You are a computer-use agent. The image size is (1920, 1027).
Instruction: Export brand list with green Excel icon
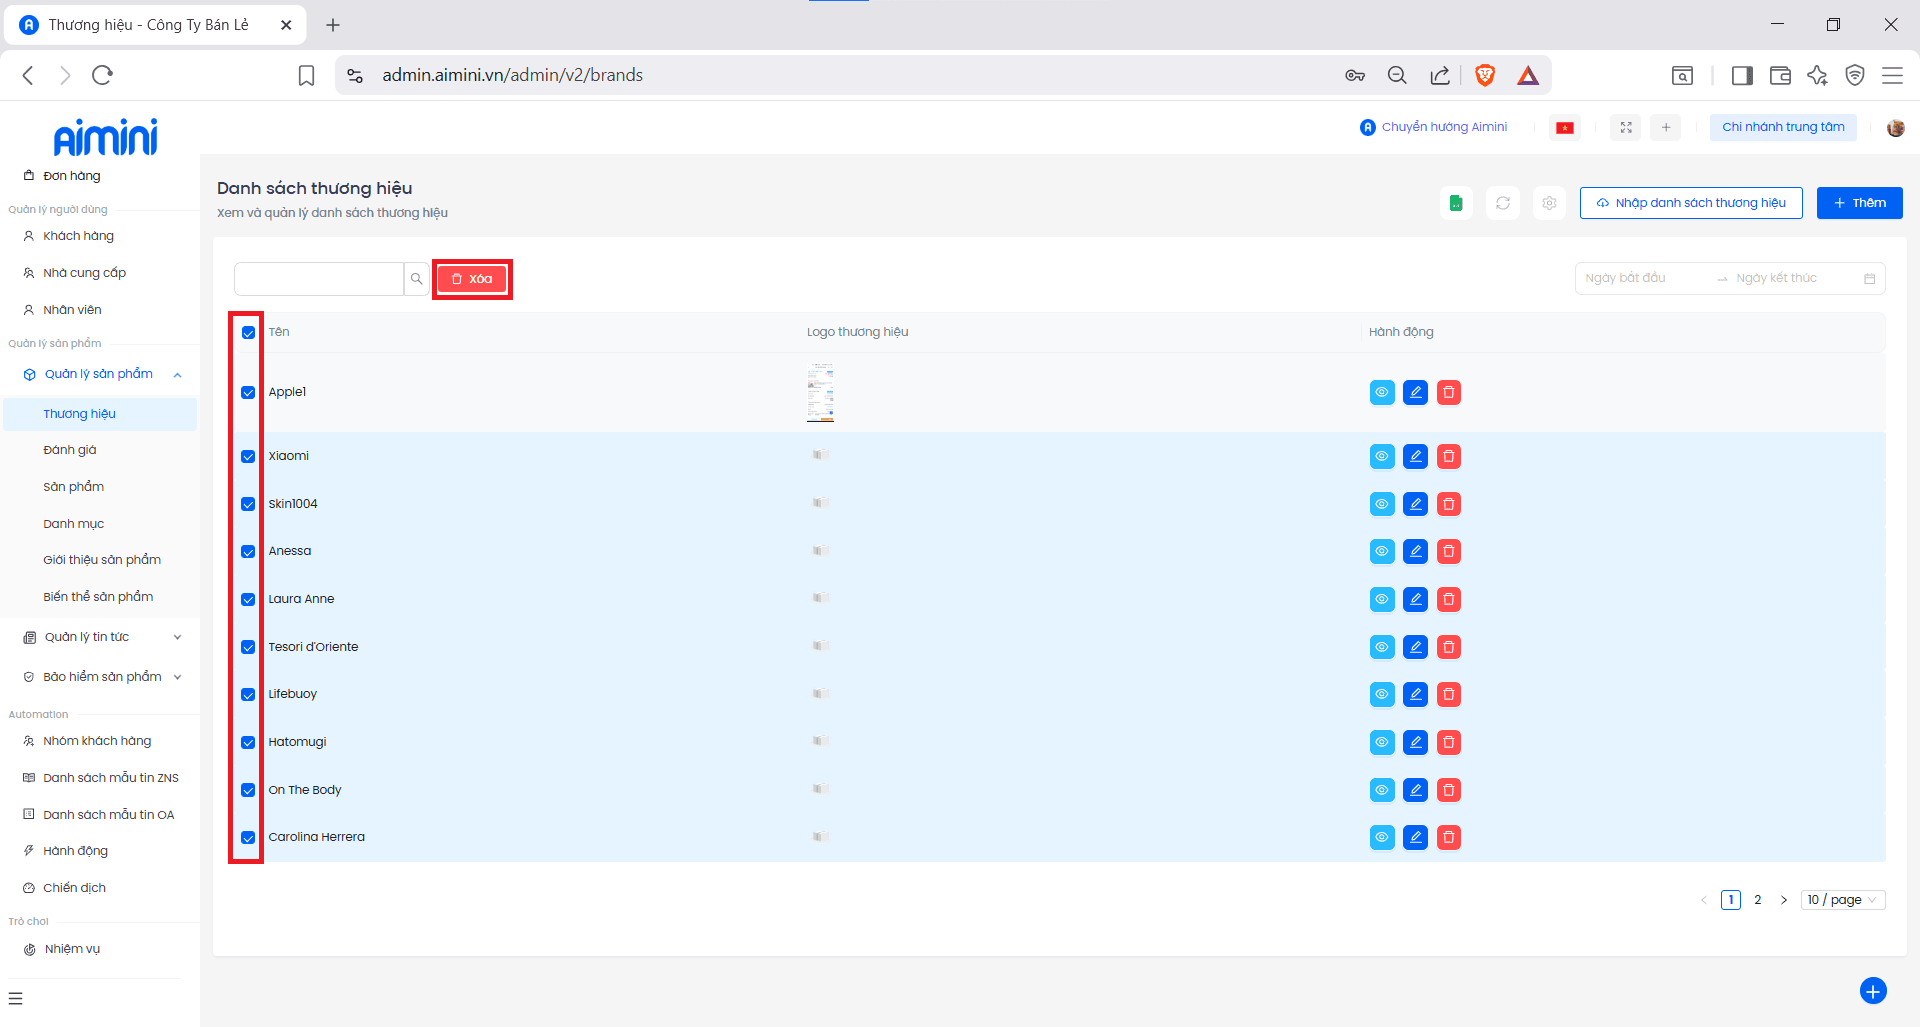pos(1456,203)
